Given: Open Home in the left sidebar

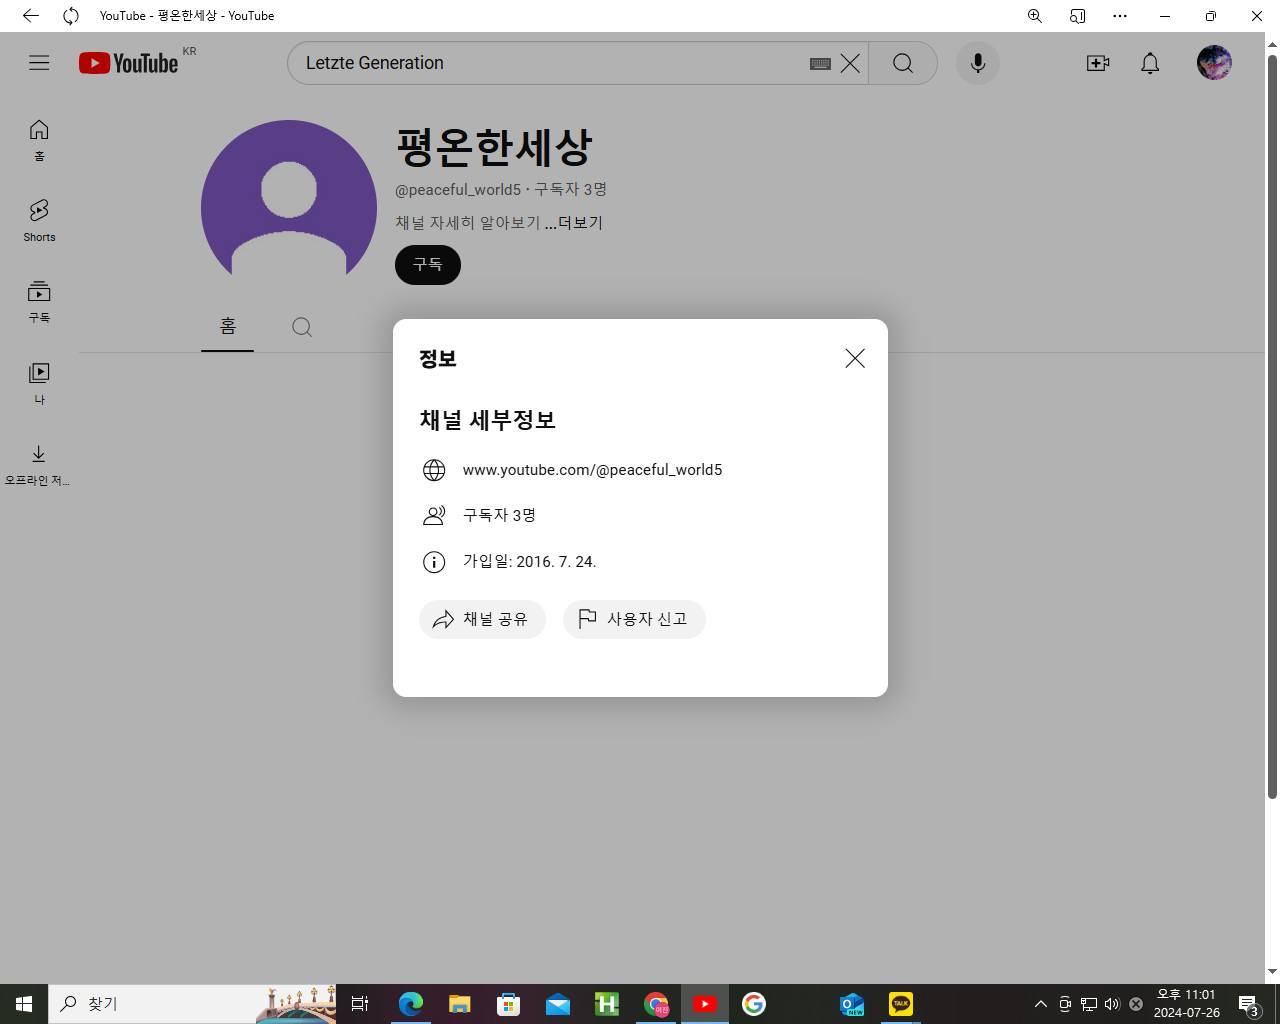Looking at the screenshot, I should coord(39,140).
